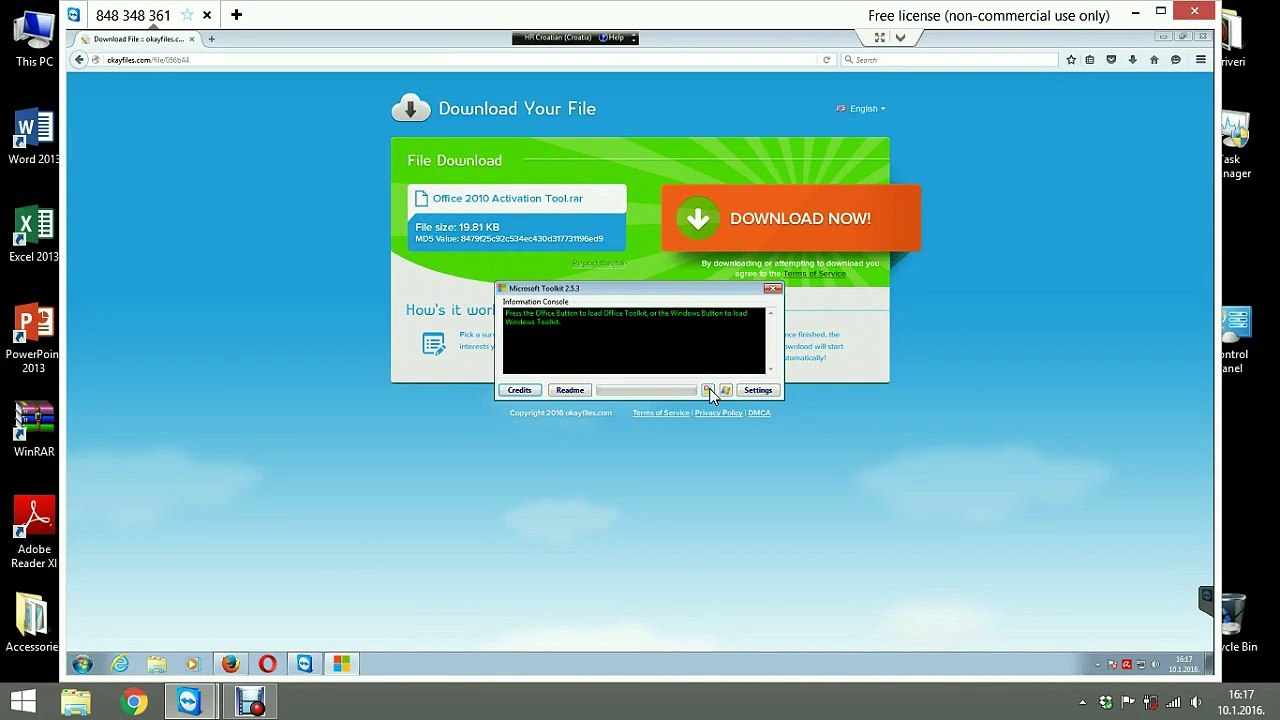Open Terms of Service link in page footer
This screenshot has height=720, width=1280.
pyautogui.click(x=661, y=413)
